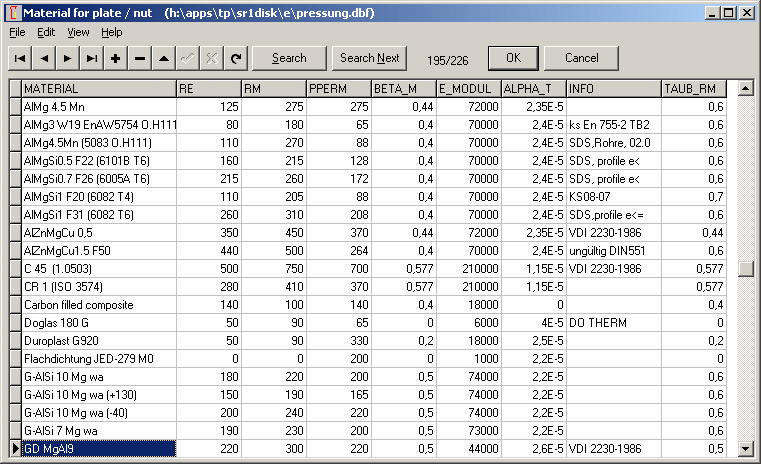Viewport: 761px width, 464px height.
Task: Select the C 45 (1.0503) material cell
Action: (98, 268)
